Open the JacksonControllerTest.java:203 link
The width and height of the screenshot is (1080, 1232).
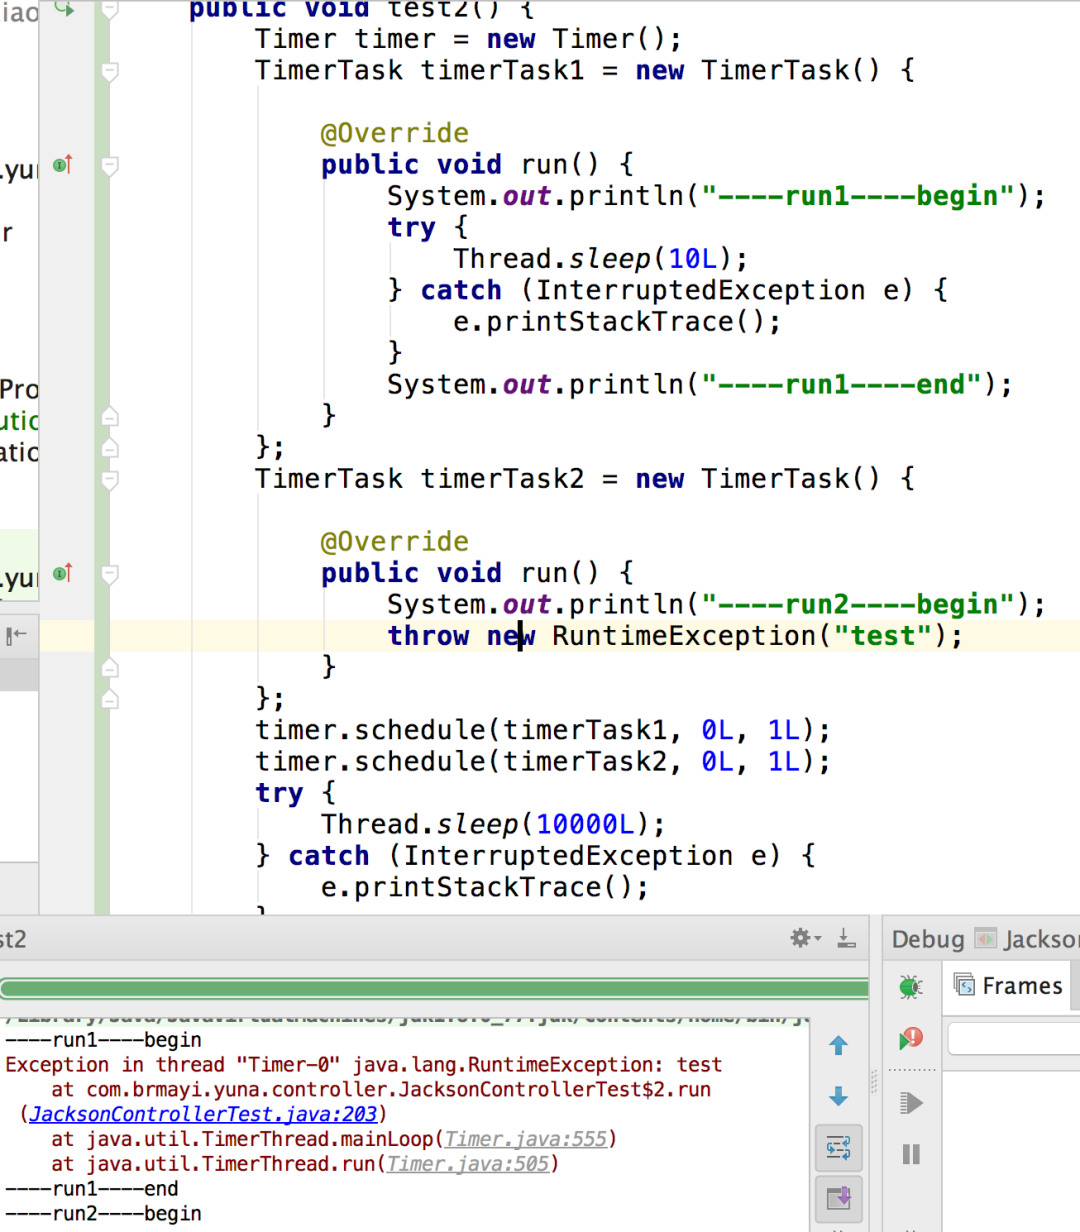pyautogui.click(x=204, y=1114)
